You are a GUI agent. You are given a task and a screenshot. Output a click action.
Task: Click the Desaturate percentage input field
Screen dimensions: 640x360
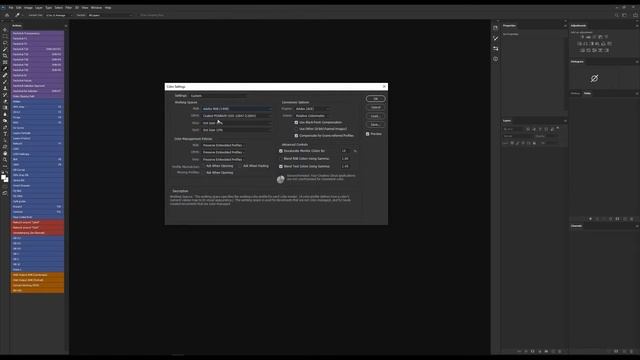point(346,151)
